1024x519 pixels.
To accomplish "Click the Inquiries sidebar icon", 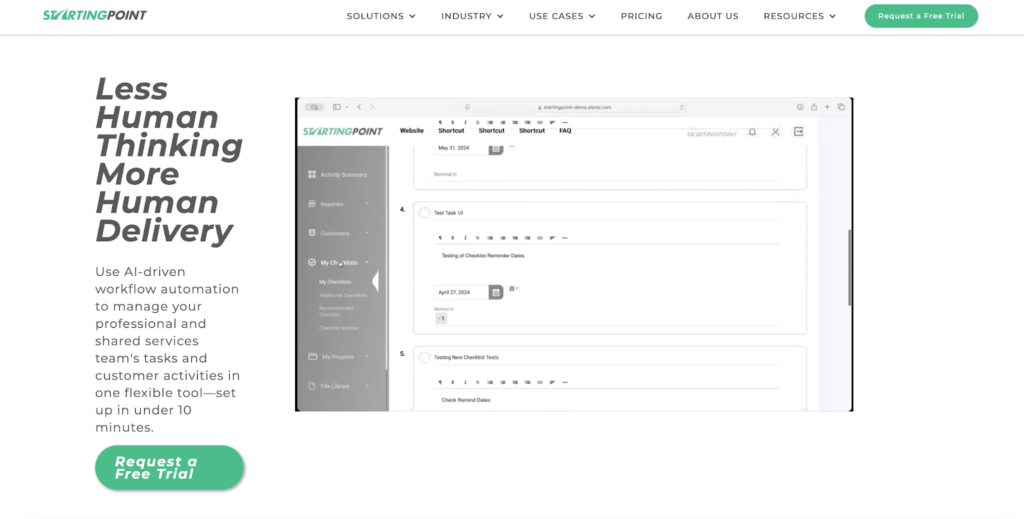I will tap(312, 204).
